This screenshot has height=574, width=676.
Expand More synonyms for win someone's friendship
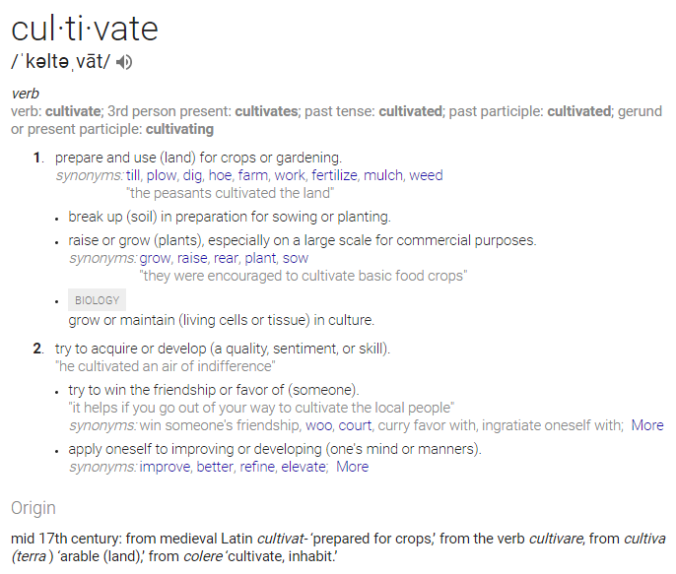[647, 425]
